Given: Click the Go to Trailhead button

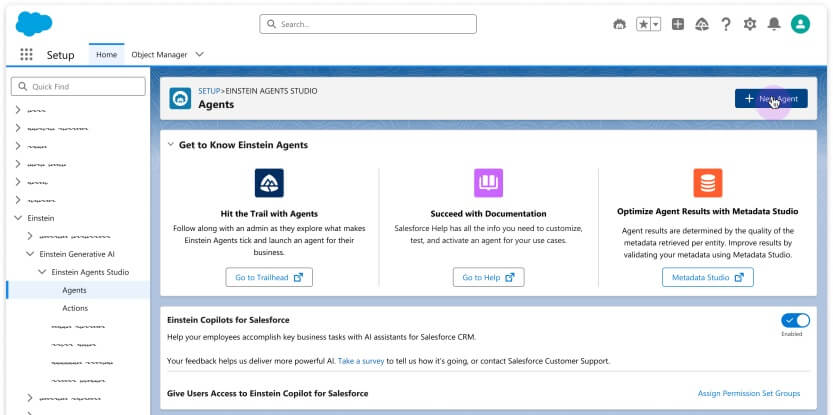Looking at the screenshot, I should (269, 277).
